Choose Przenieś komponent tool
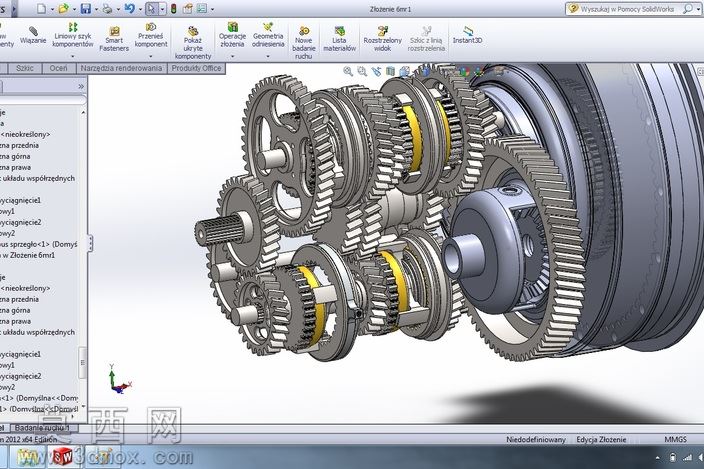Image resolution: width=704 pixels, height=469 pixels. (x=151, y=35)
